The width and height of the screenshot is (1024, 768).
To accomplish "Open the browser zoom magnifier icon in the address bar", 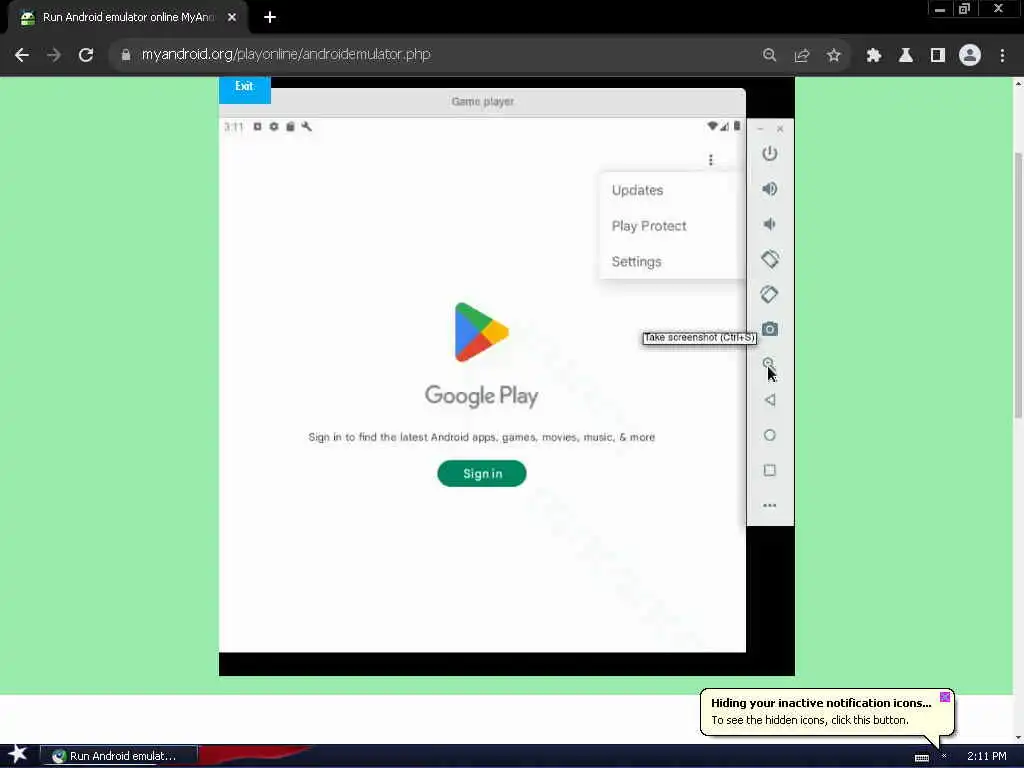I will (769, 55).
